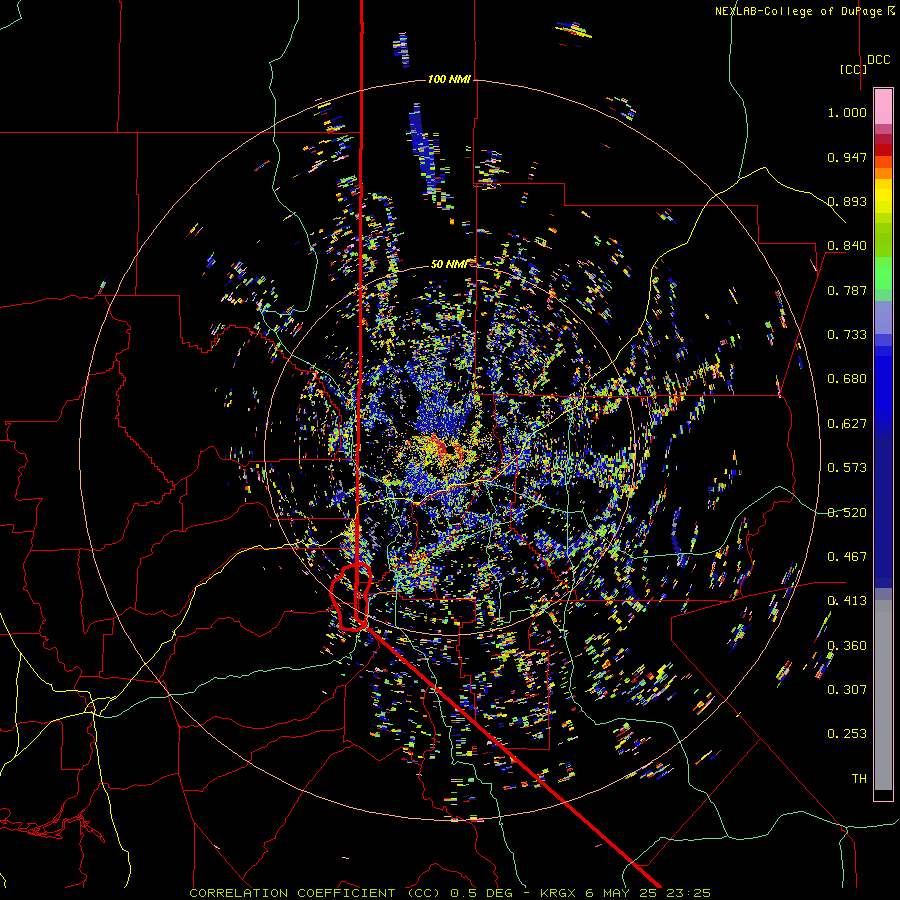Click the 0.947 scale value
Image resolution: width=900 pixels, height=900 pixels.
tap(847, 157)
